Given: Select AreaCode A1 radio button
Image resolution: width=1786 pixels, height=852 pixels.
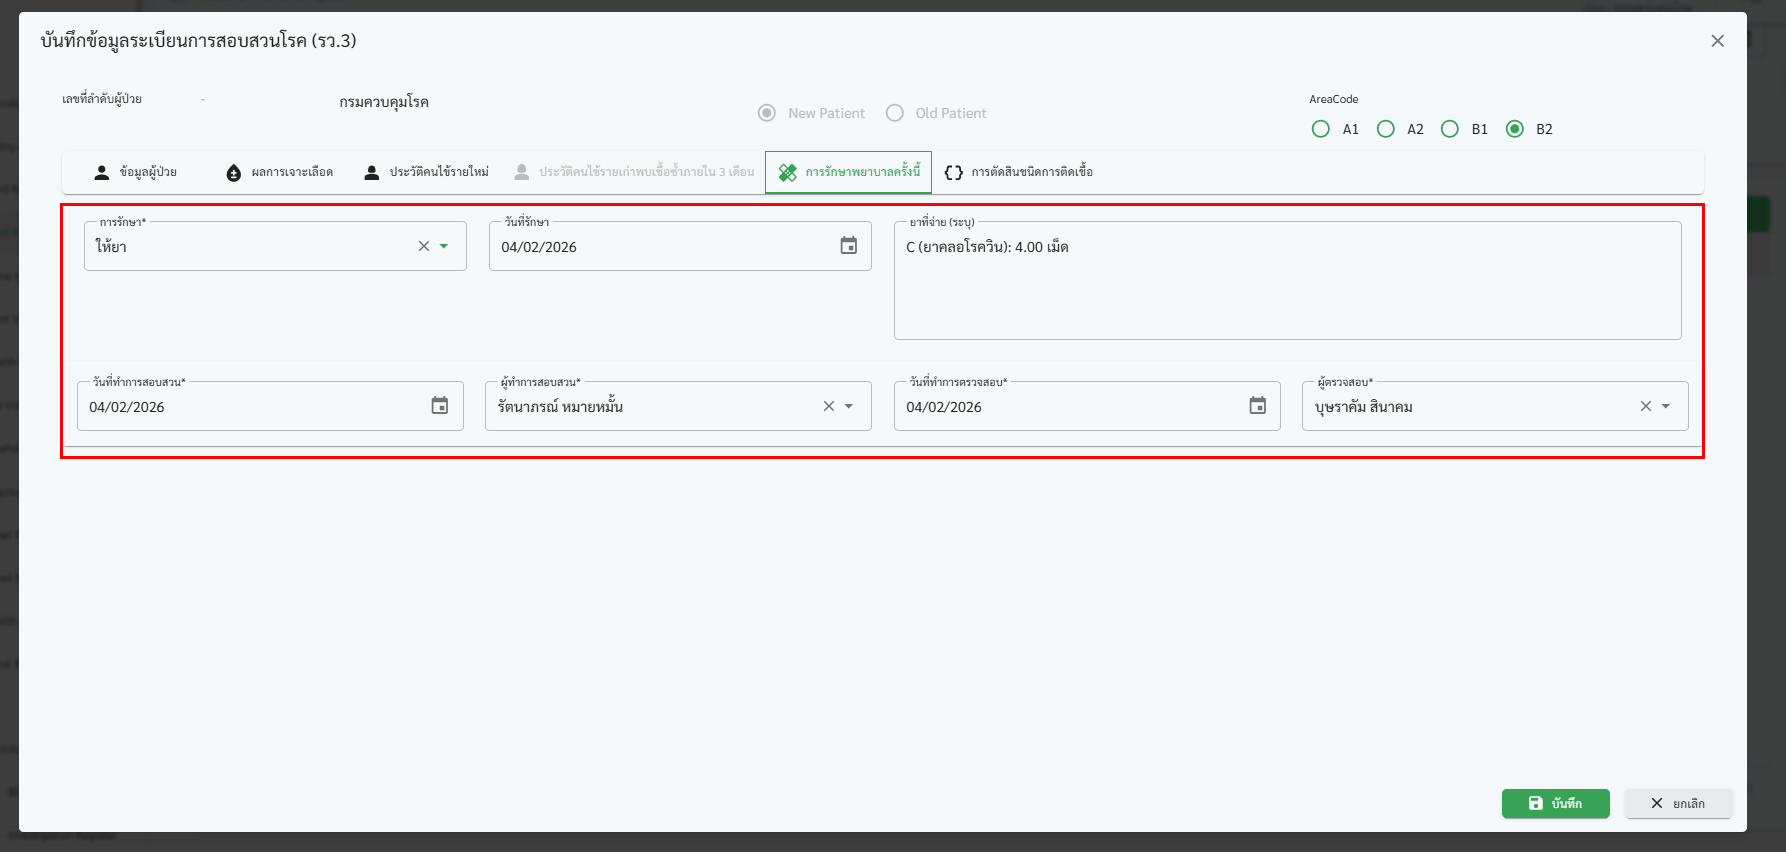Looking at the screenshot, I should [1321, 129].
